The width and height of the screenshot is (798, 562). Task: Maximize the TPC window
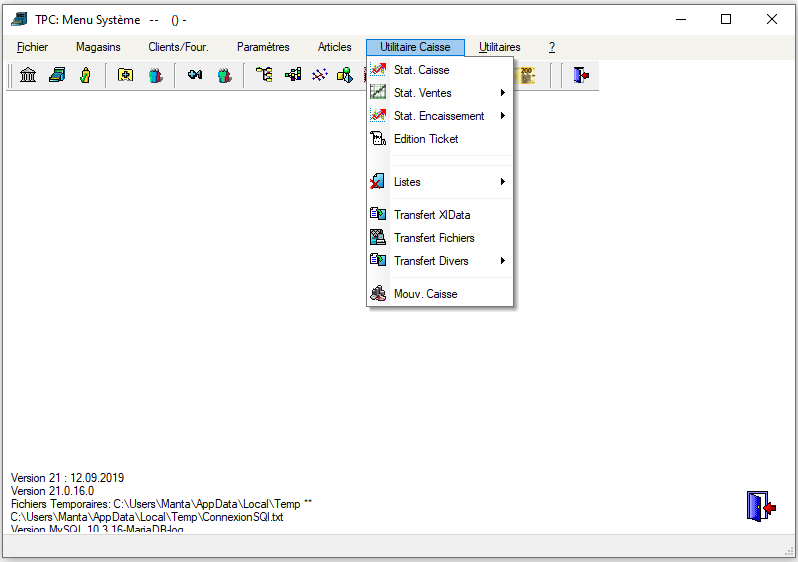pos(726,19)
